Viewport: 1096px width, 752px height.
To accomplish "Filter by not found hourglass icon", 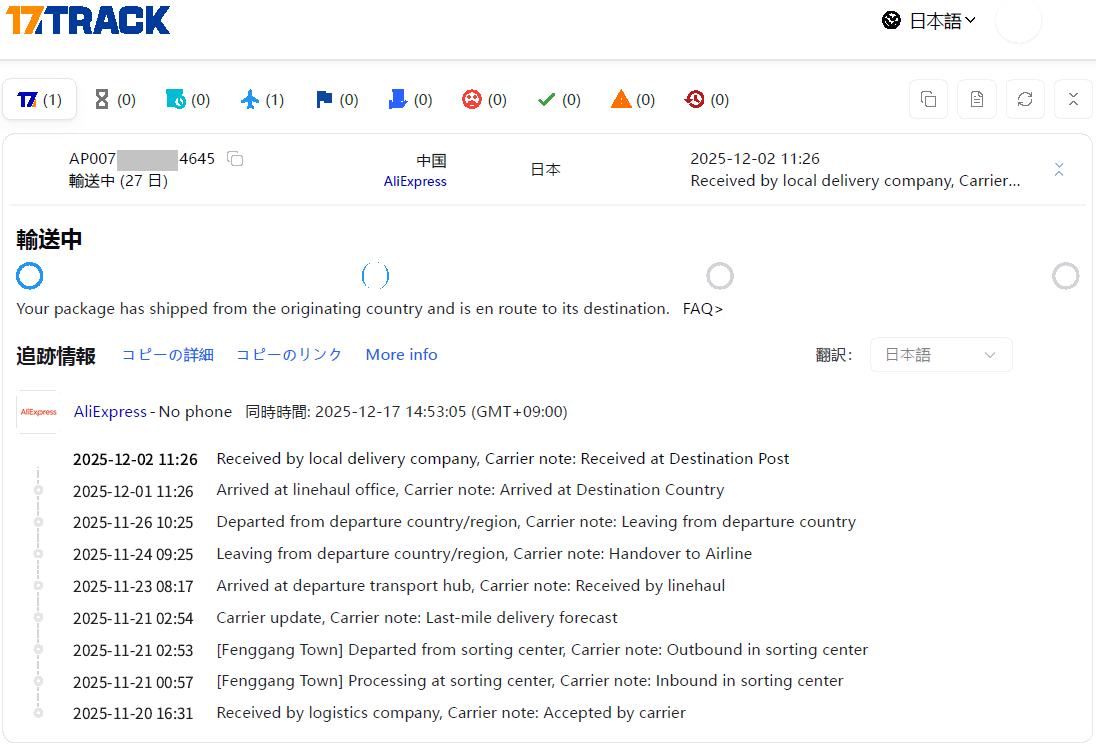I will tap(114, 100).
